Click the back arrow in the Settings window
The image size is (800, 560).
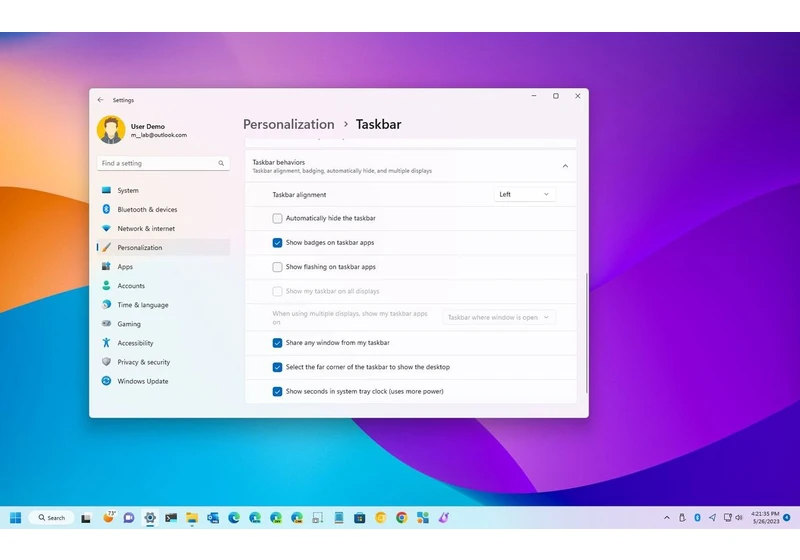(x=101, y=100)
